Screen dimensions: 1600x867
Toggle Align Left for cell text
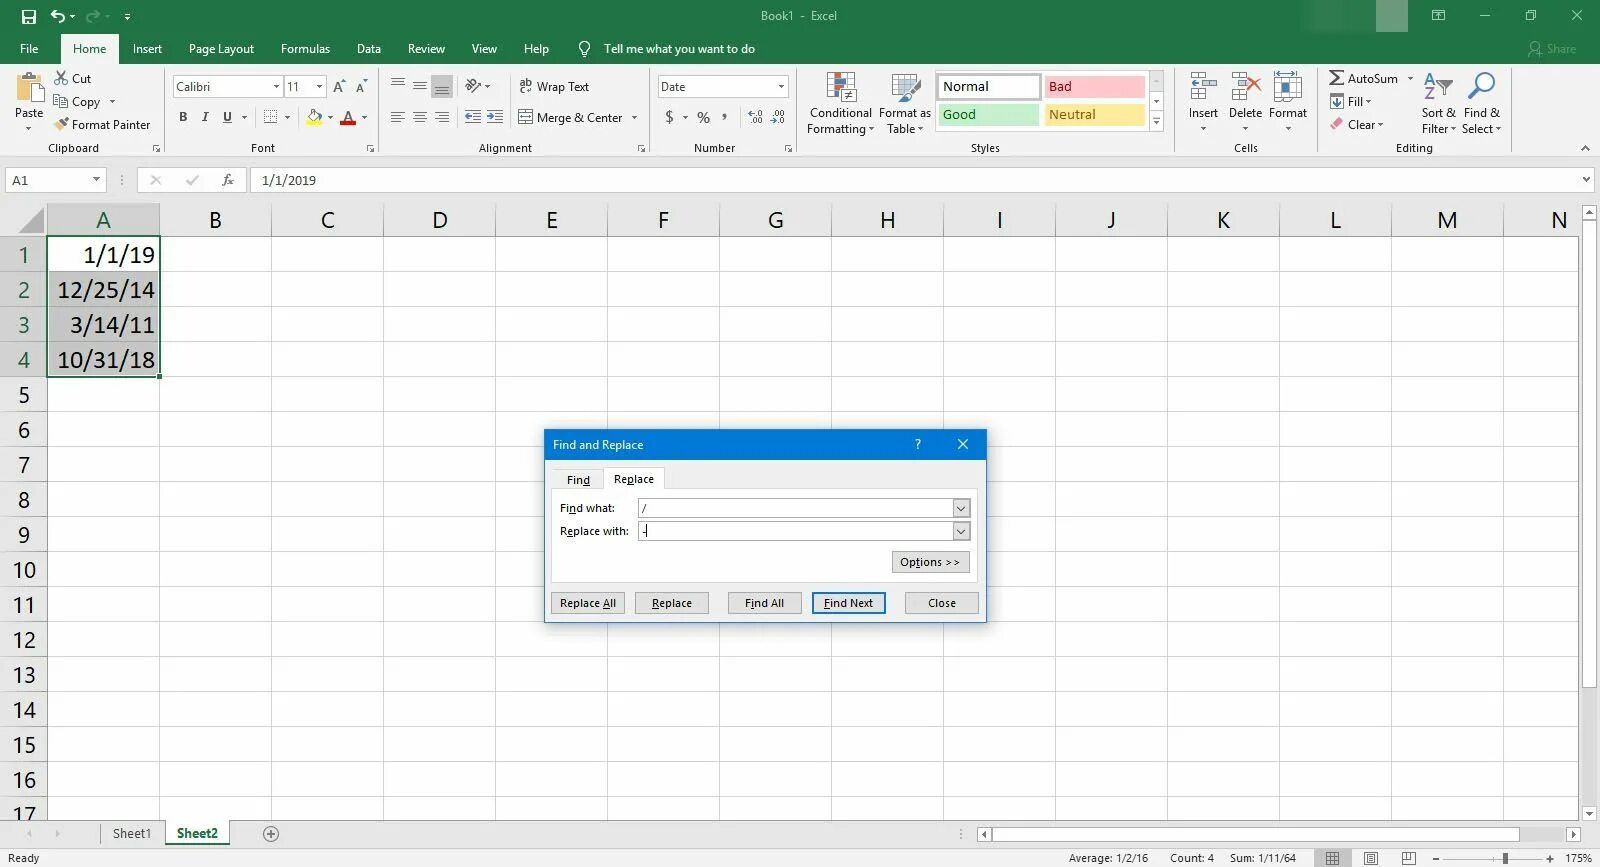tap(397, 117)
